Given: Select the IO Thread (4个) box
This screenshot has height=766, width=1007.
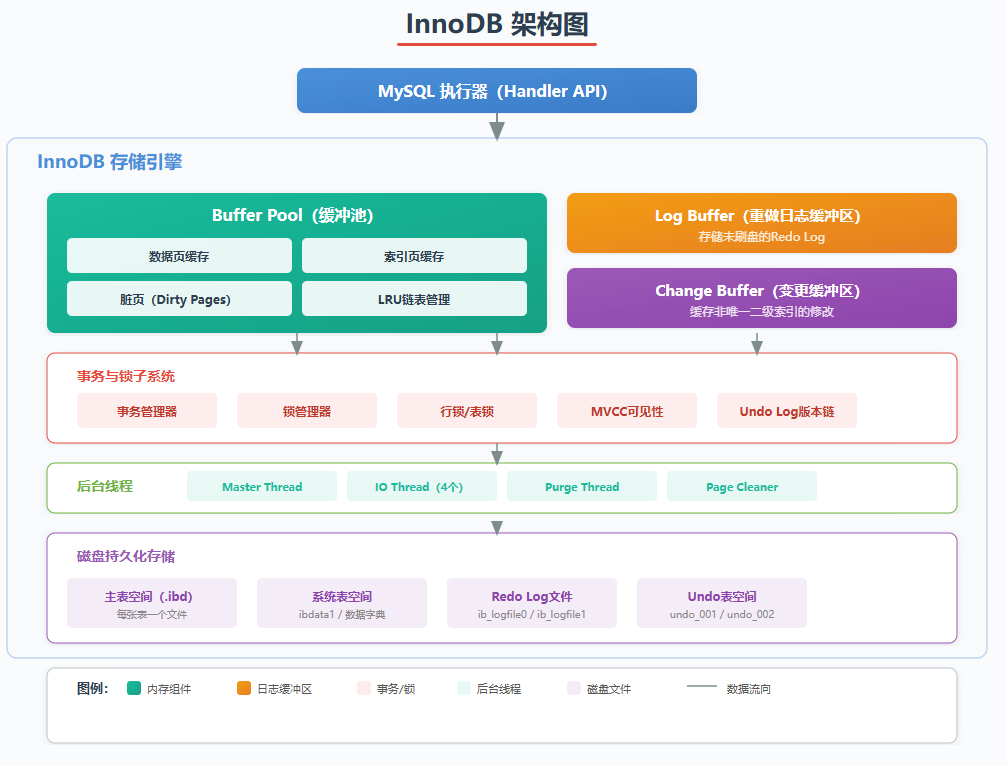Looking at the screenshot, I should (x=422, y=486).
